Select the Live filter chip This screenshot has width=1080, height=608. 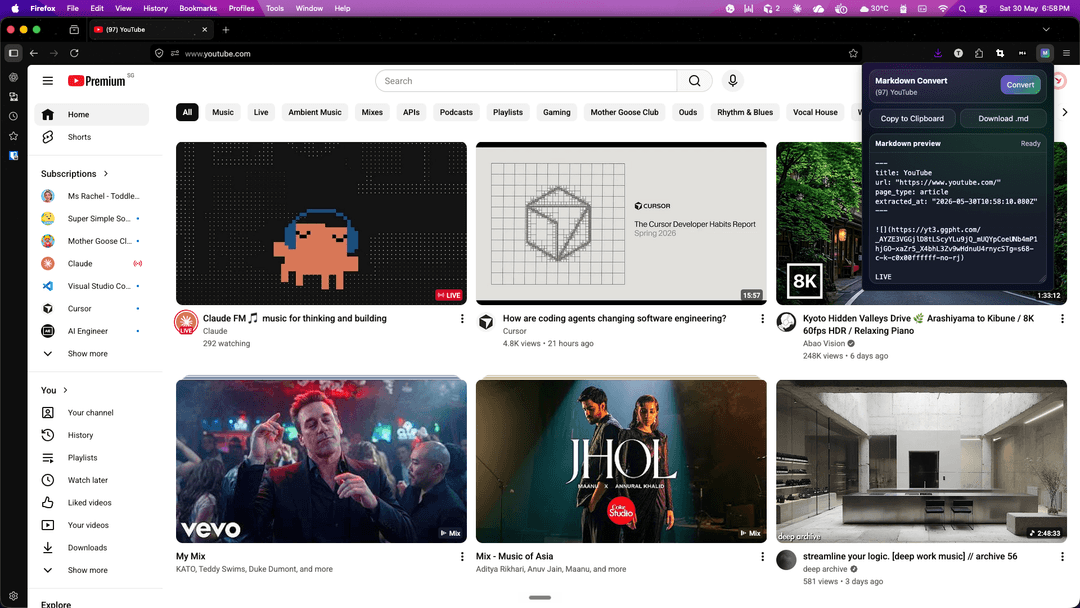[x=261, y=112]
